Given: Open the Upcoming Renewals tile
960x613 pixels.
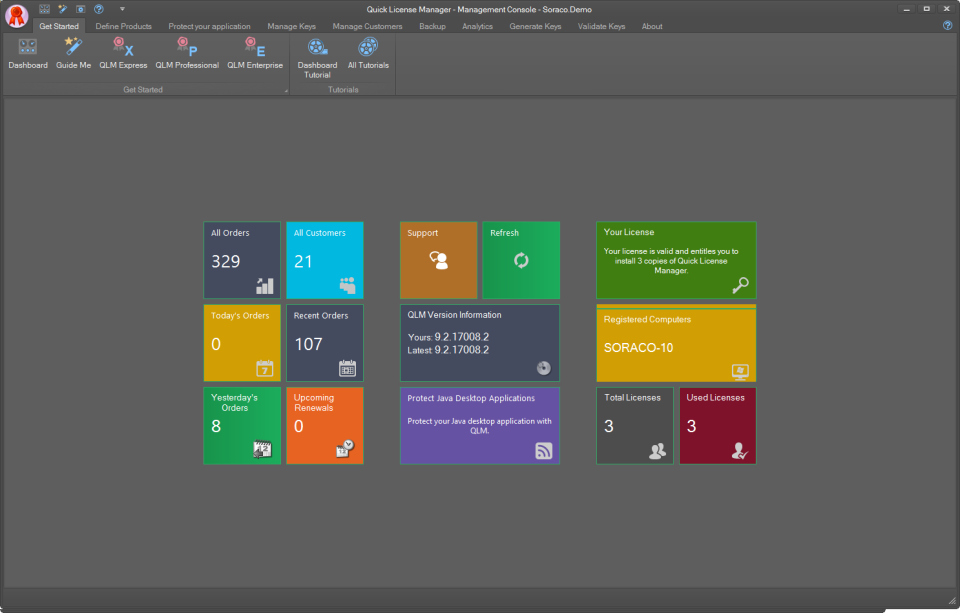Looking at the screenshot, I should click(x=324, y=426).
